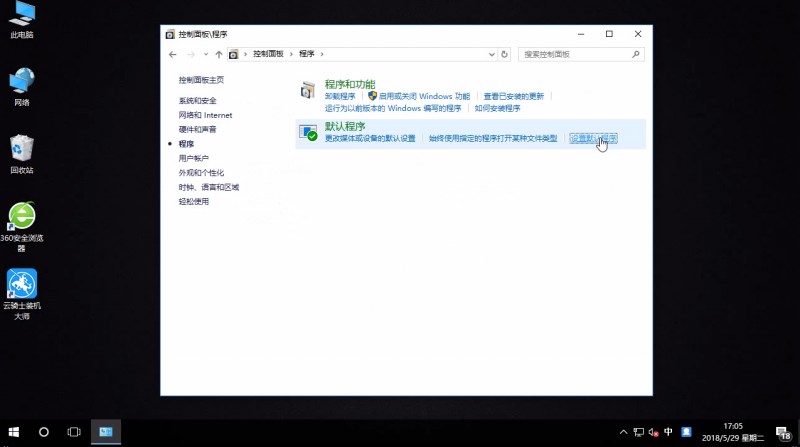The image size is (800, 447).
Task: Open volume tray icon
Action: pos(654,432)
